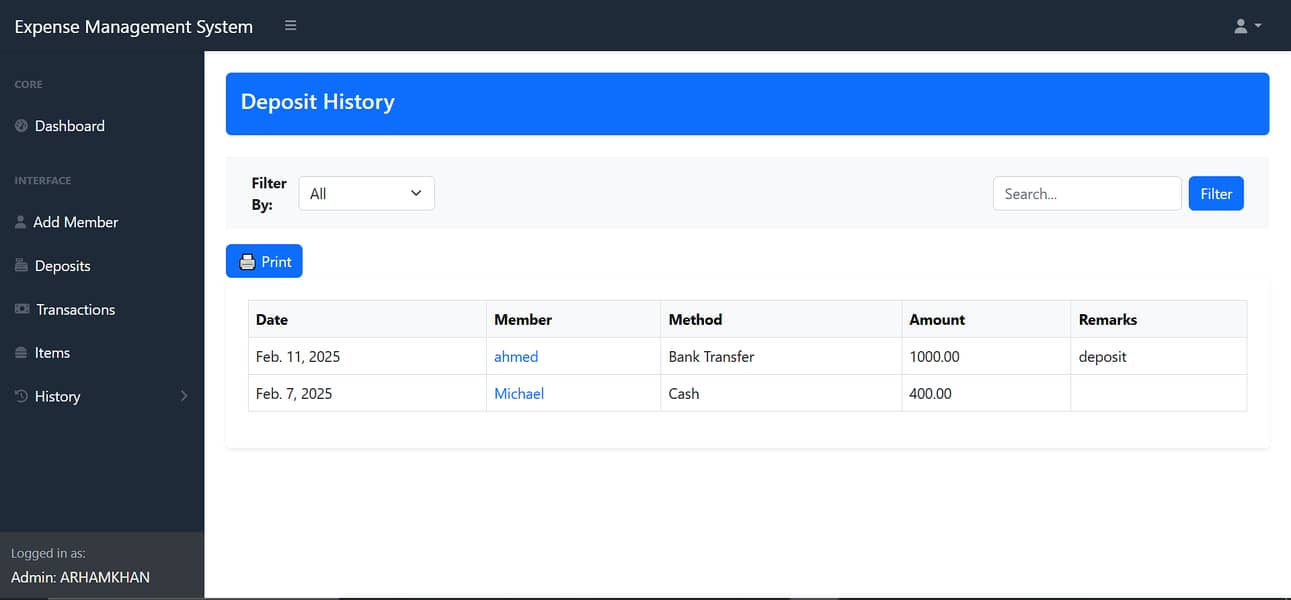
Task: Open the user account menu icon
Action: pyautogui.click(x=1247, y=26)
